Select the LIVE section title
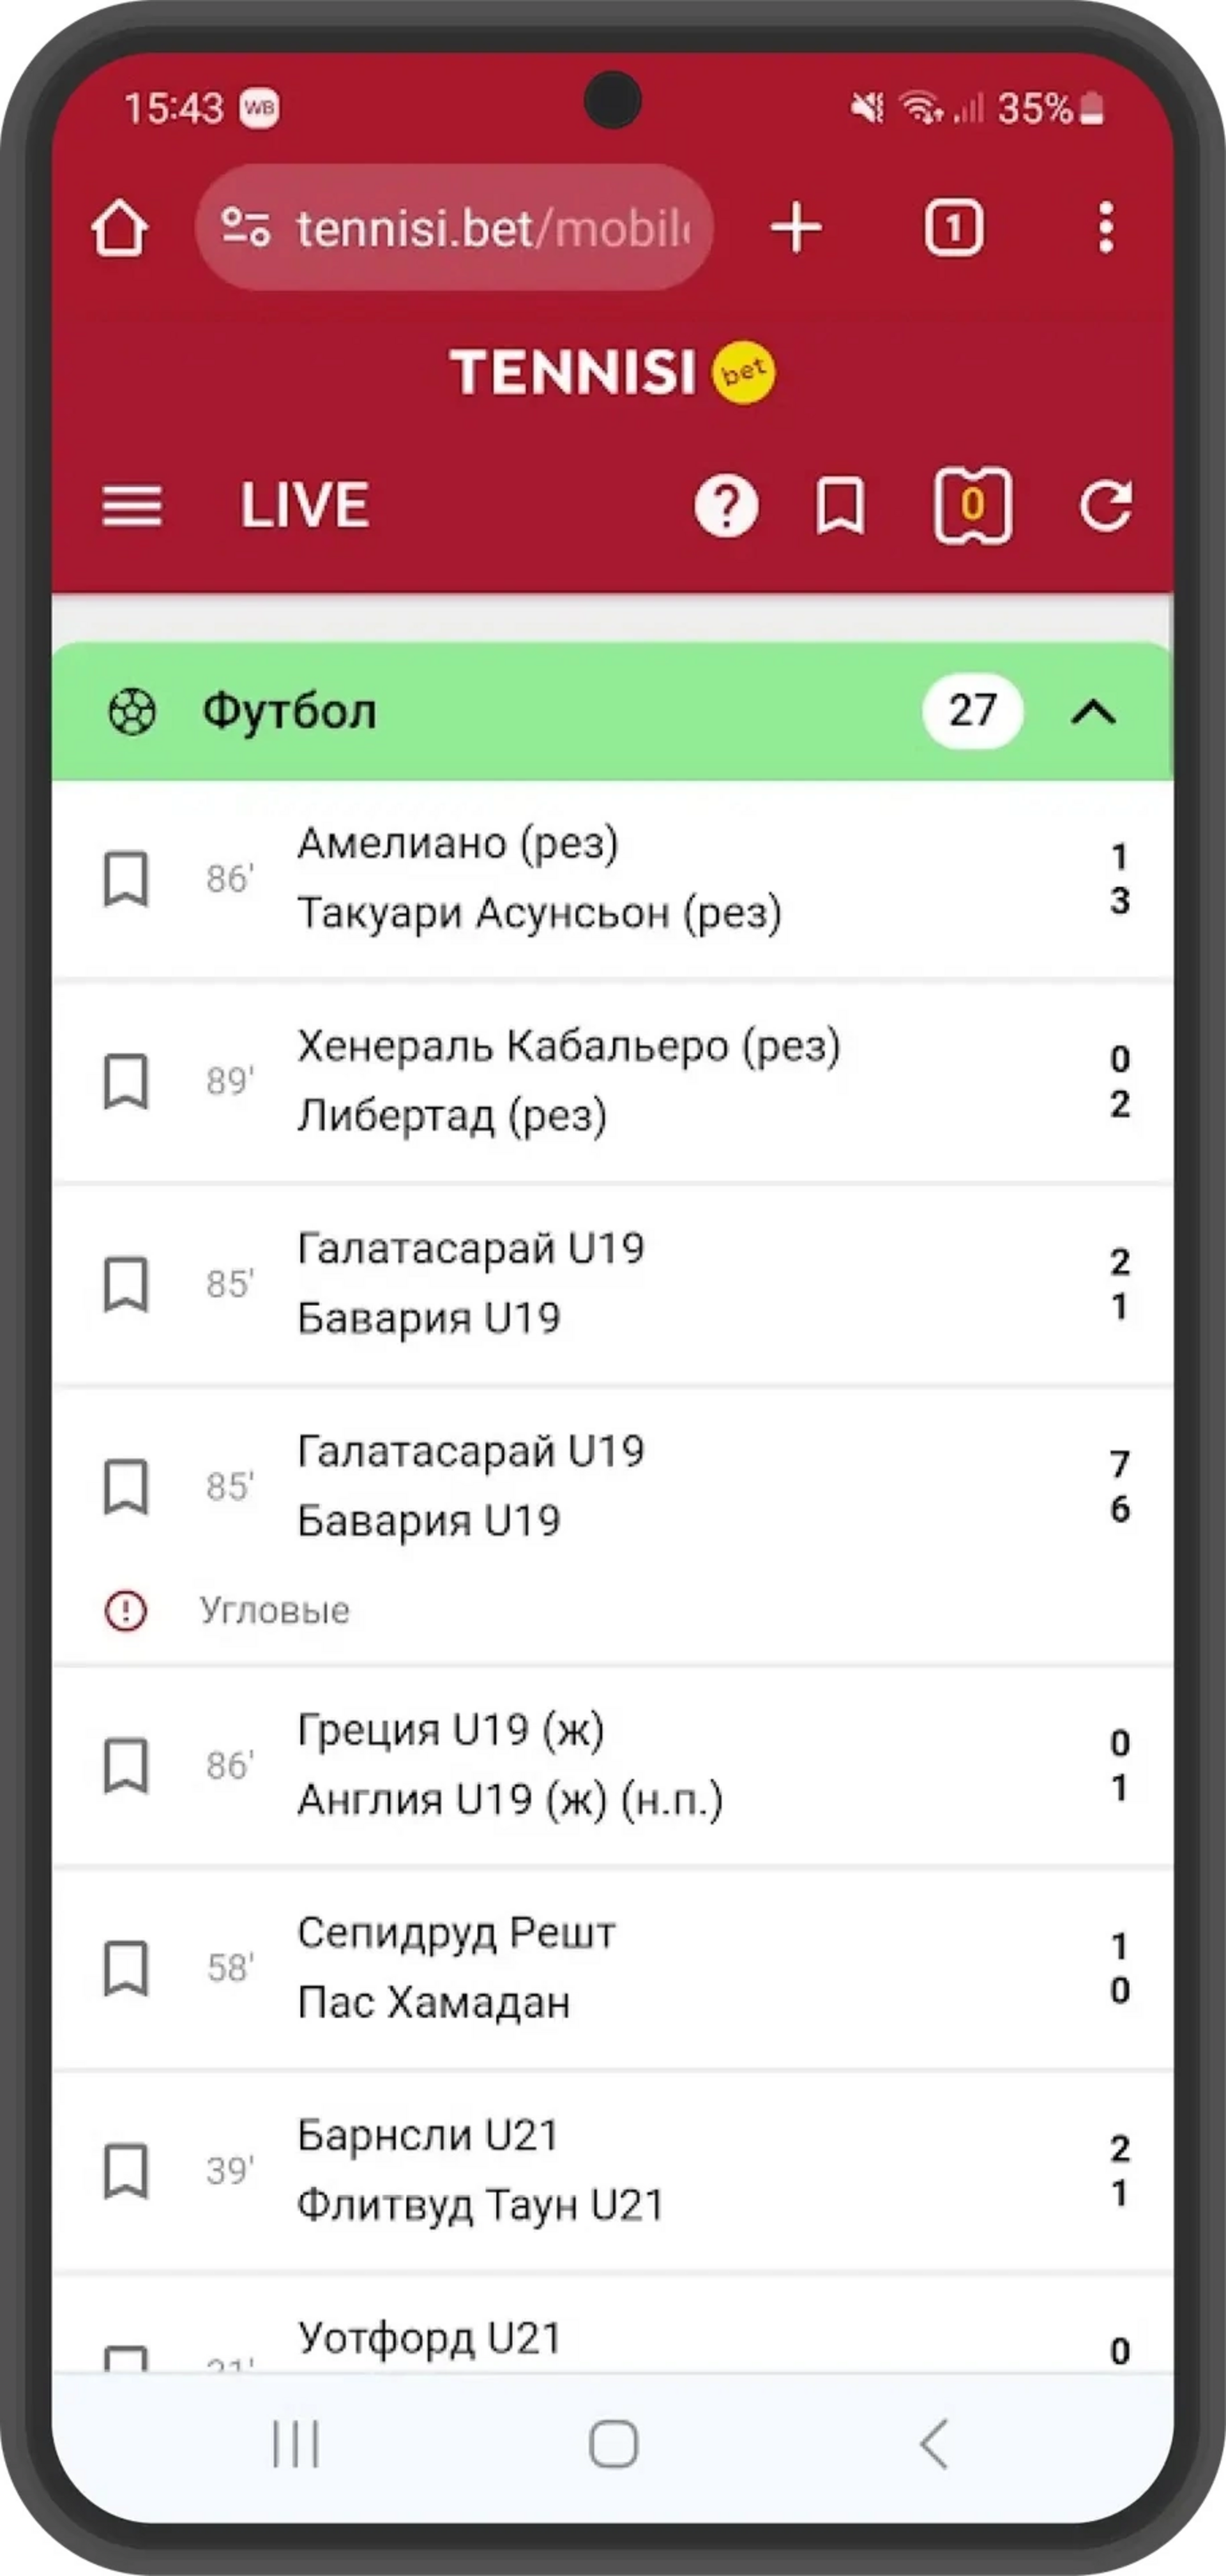Viewport: 1226px width, 2576px height. [x=305, y=505]
